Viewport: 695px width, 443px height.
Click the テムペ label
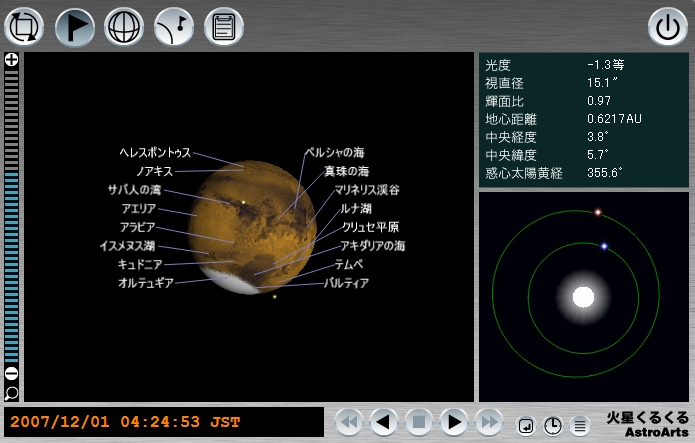click(x=349, y=264)
